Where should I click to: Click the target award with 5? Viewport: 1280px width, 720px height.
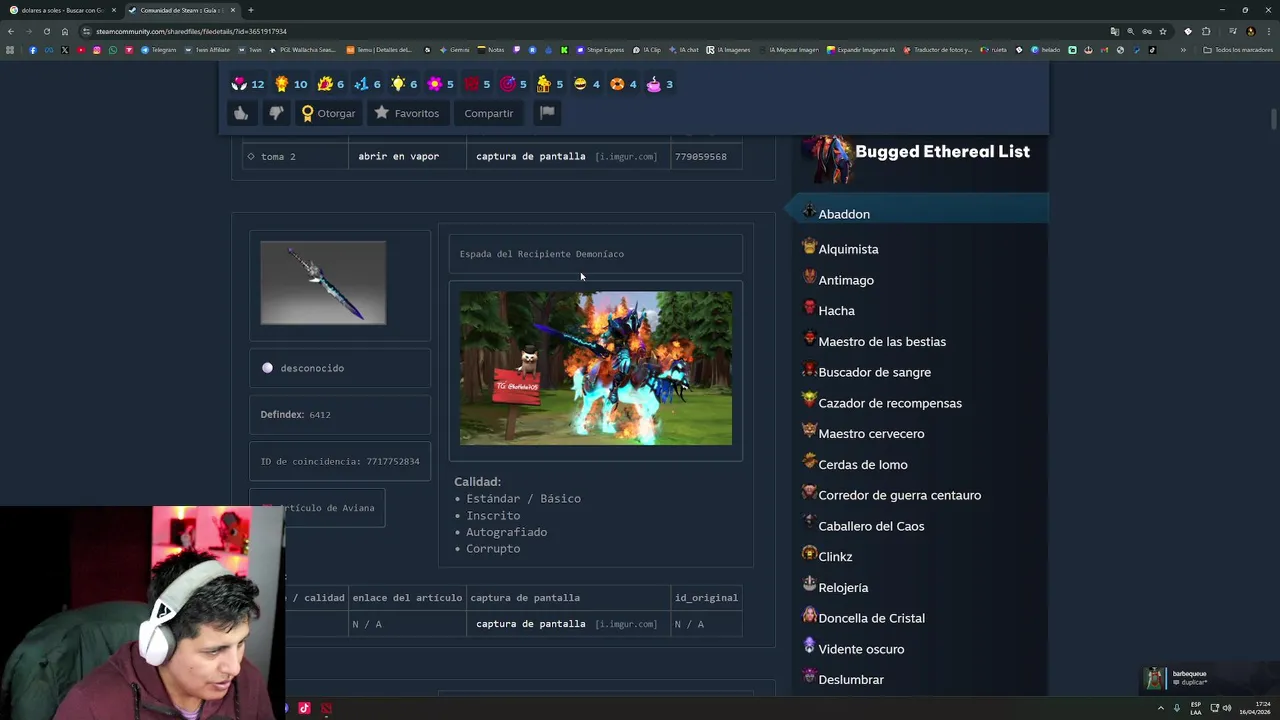(x=514, y=84)
